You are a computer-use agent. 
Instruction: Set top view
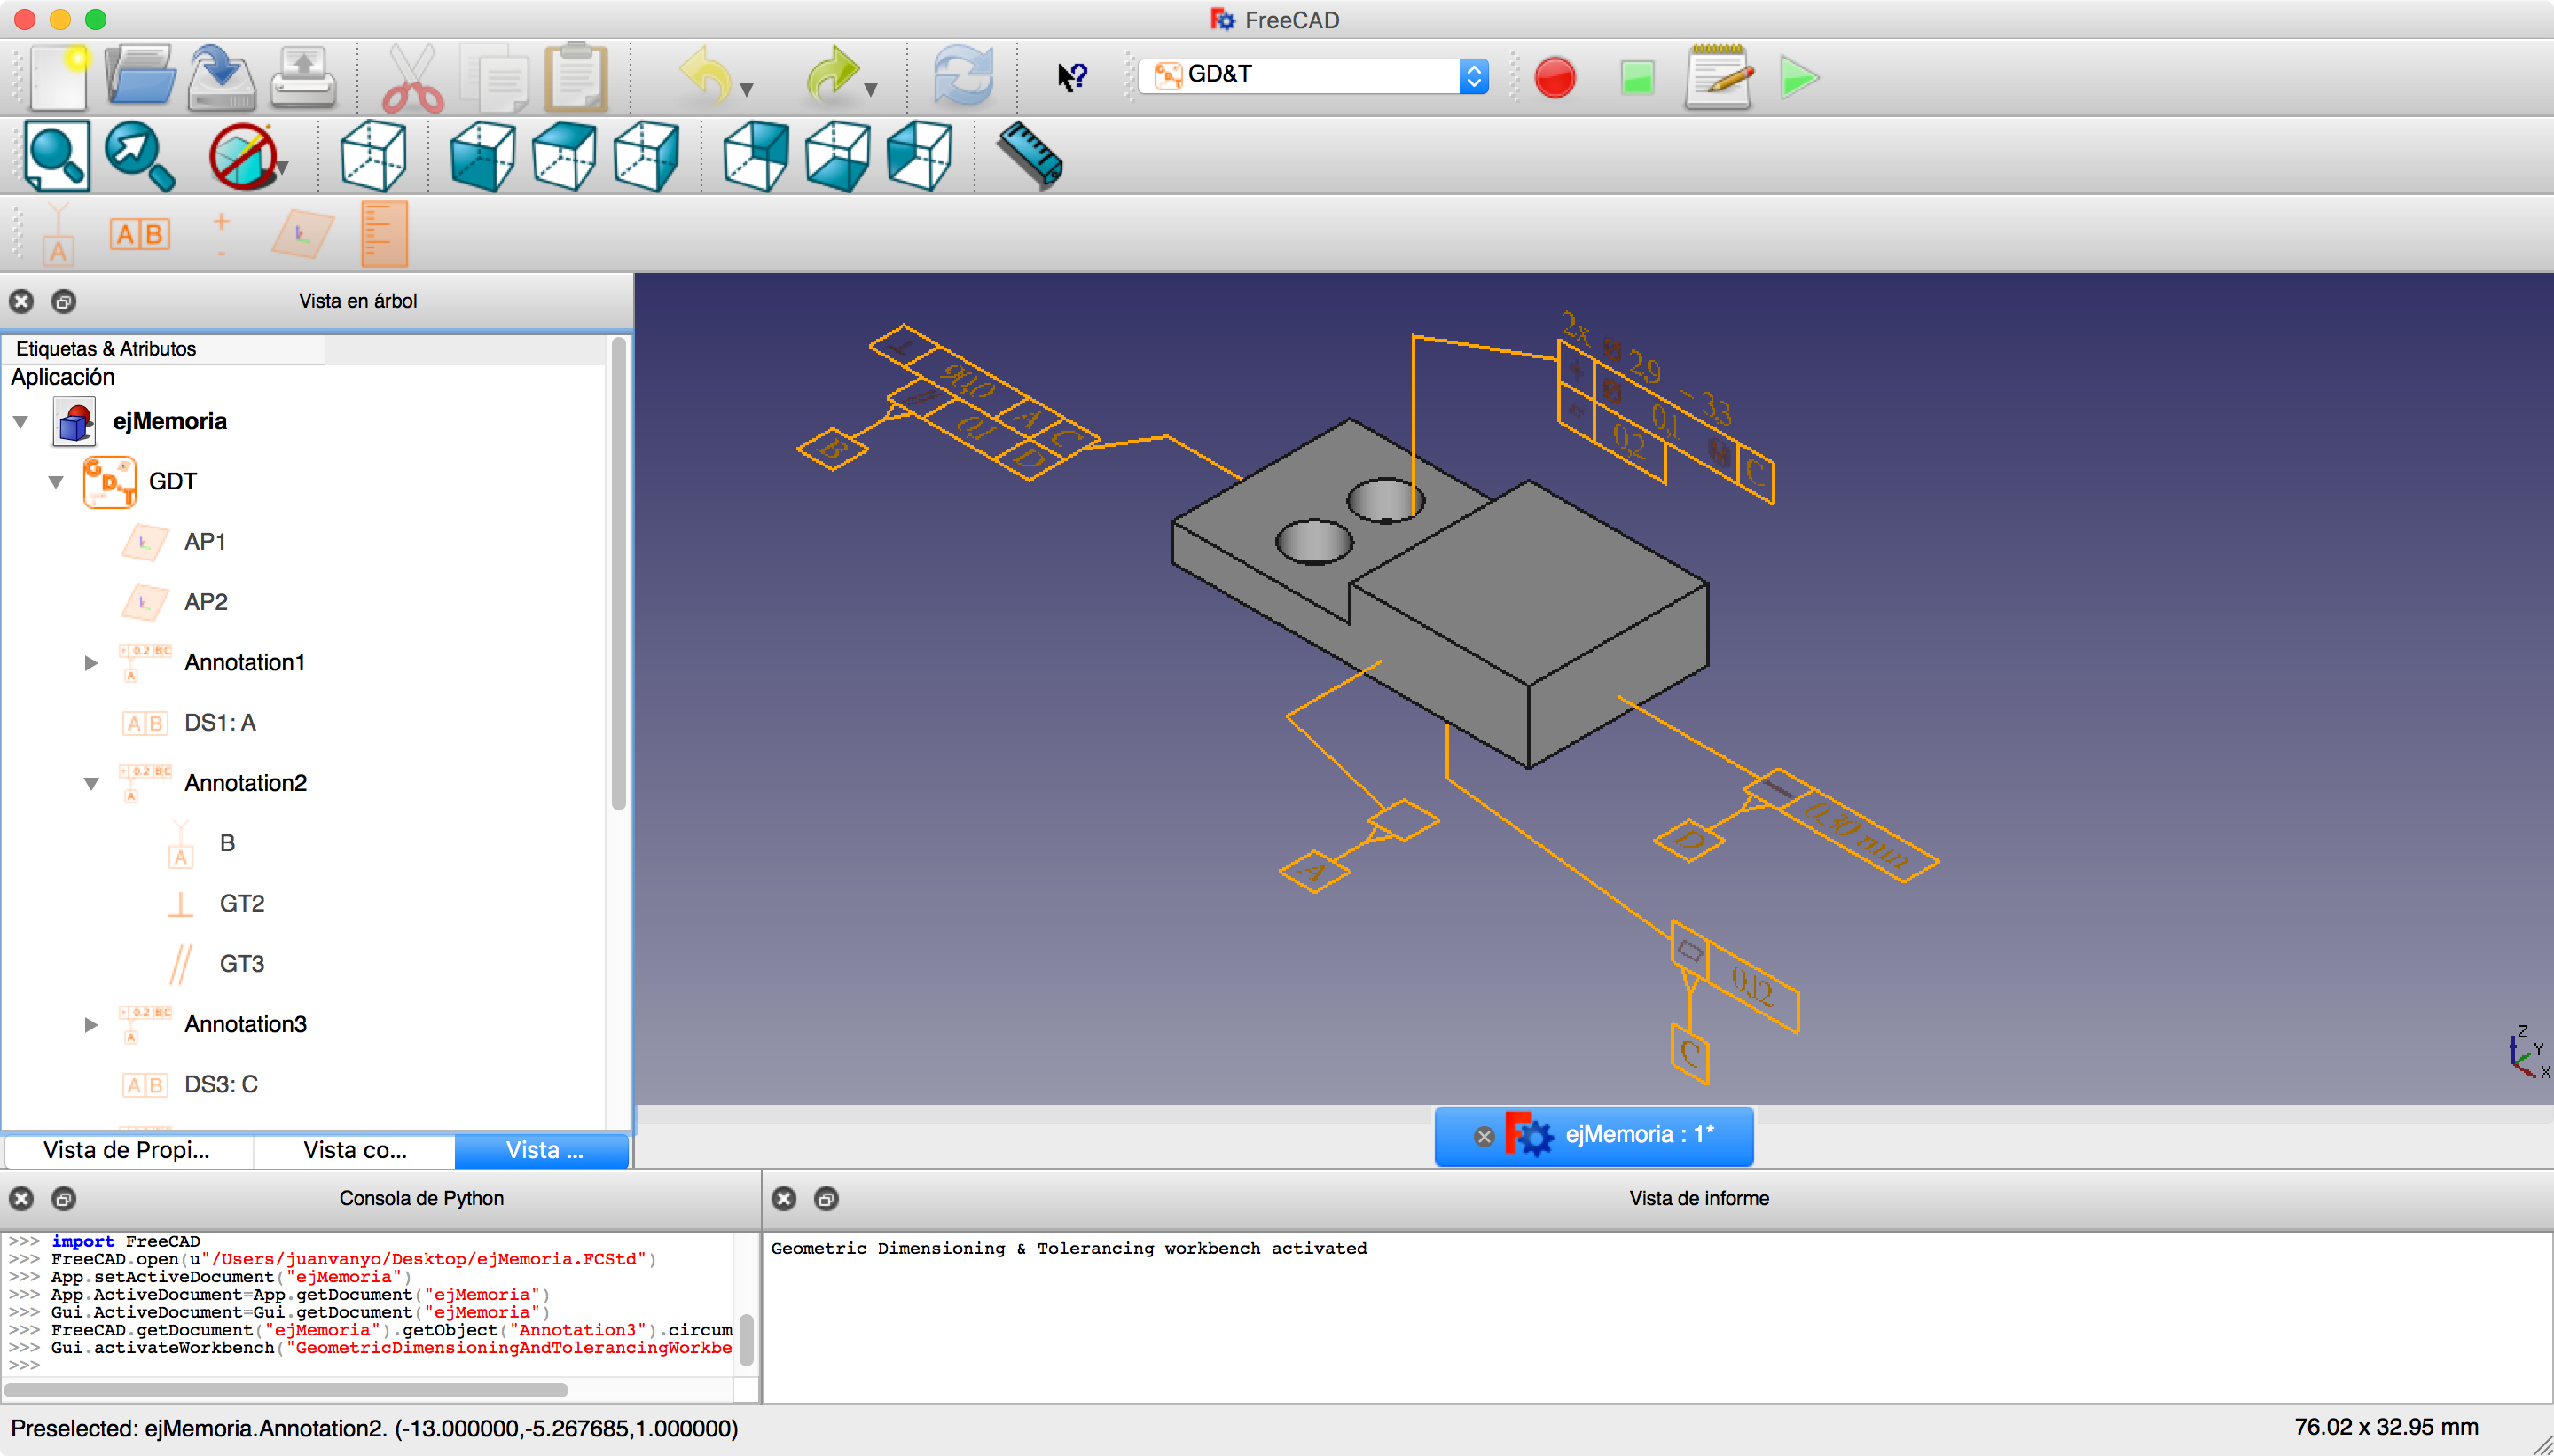pos(565,155)
